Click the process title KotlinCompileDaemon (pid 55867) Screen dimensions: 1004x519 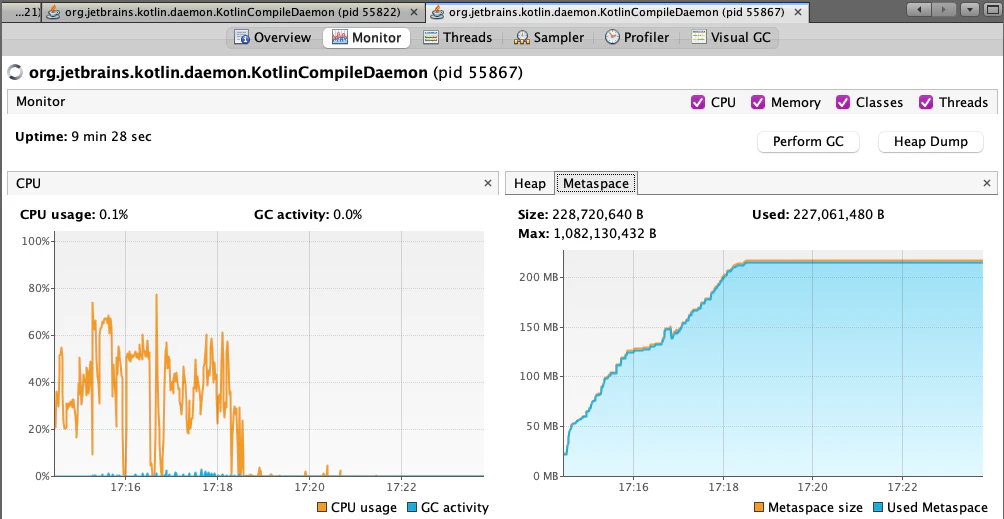[276, 73]
